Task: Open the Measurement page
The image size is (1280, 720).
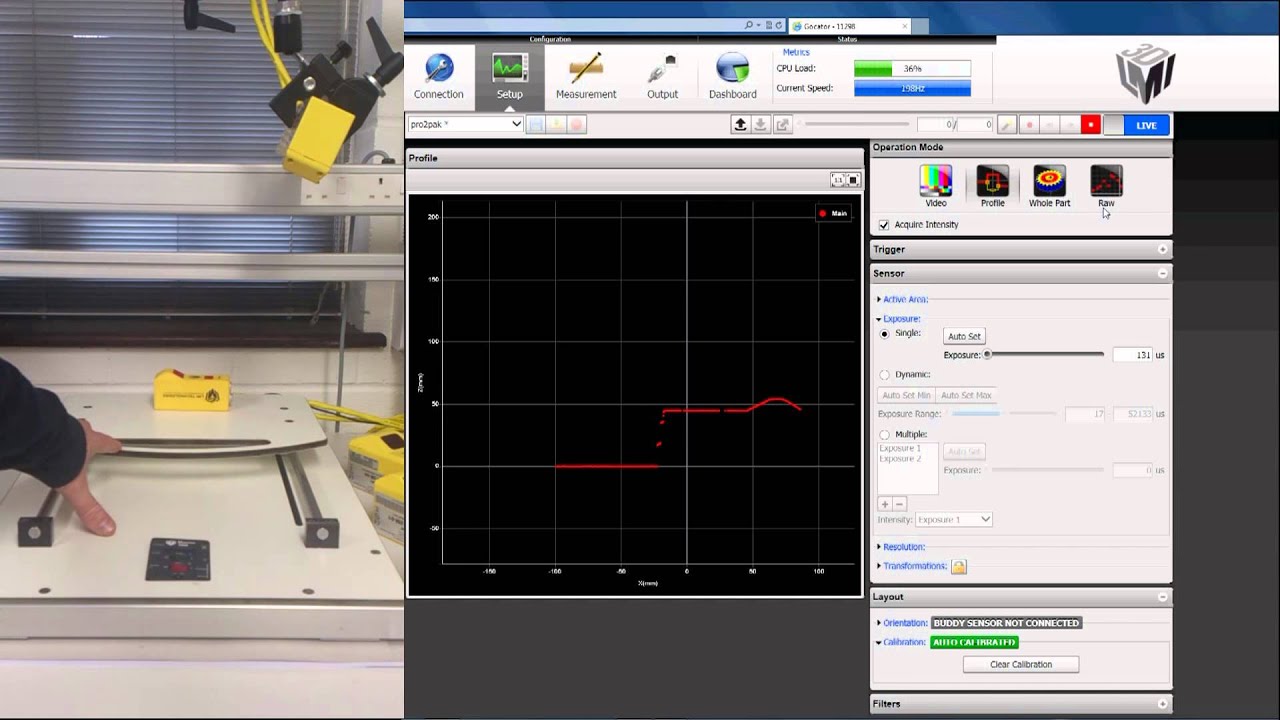Action: tap(586, 78)
